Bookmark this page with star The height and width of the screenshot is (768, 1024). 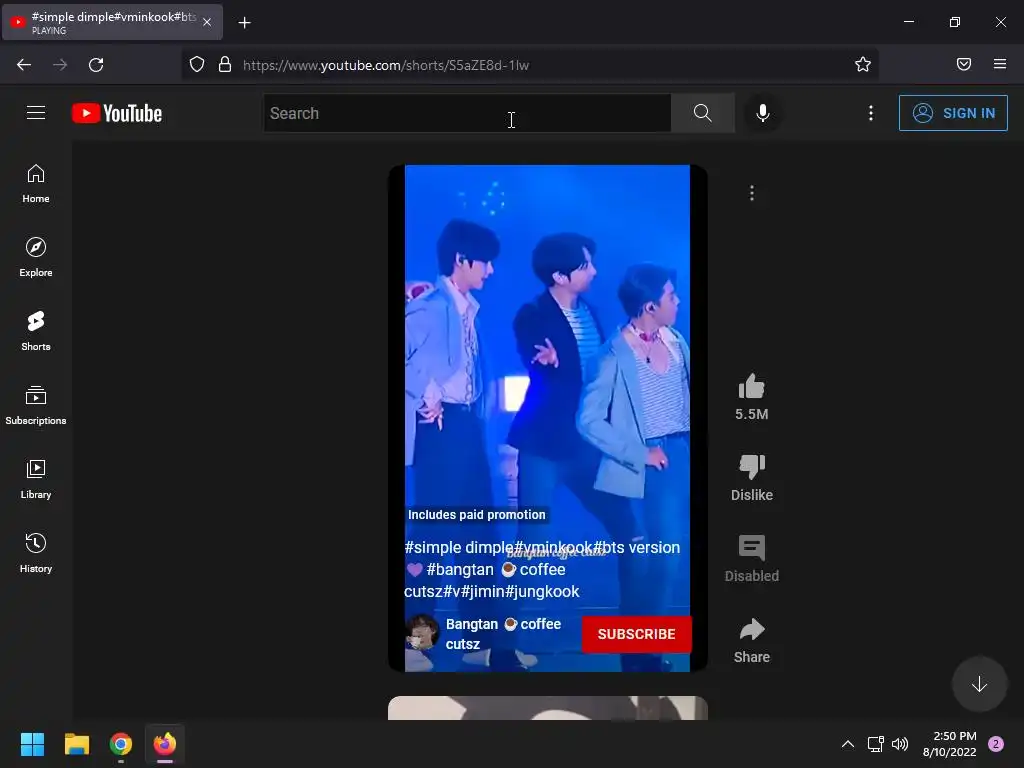(863, 64)
